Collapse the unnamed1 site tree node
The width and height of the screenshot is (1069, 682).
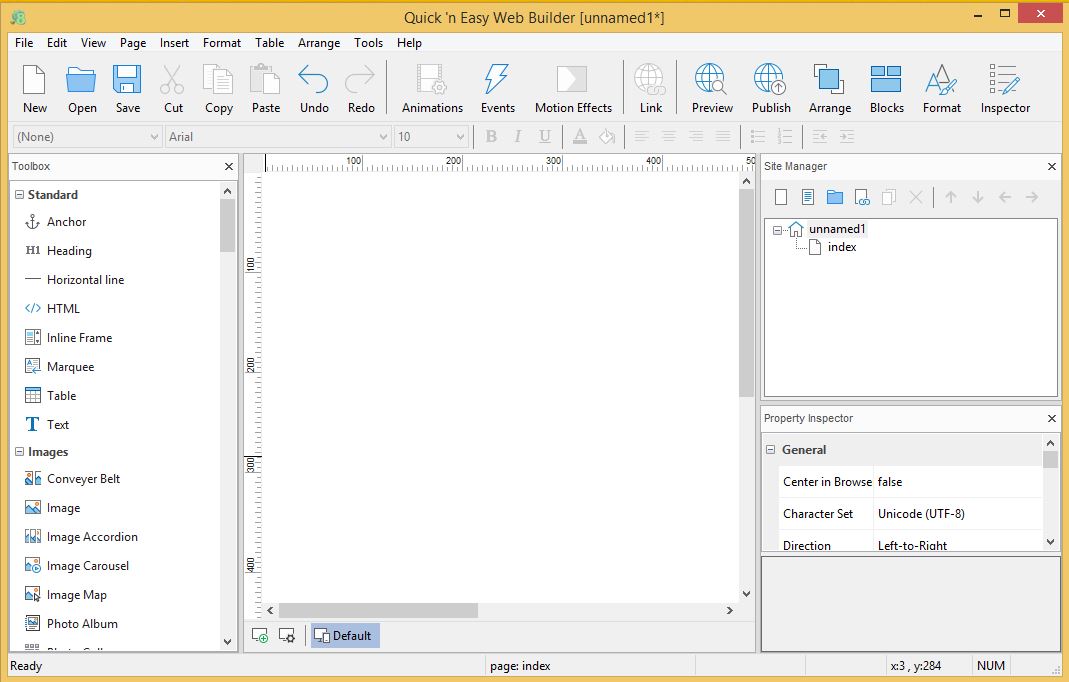(x=777, y=230)
